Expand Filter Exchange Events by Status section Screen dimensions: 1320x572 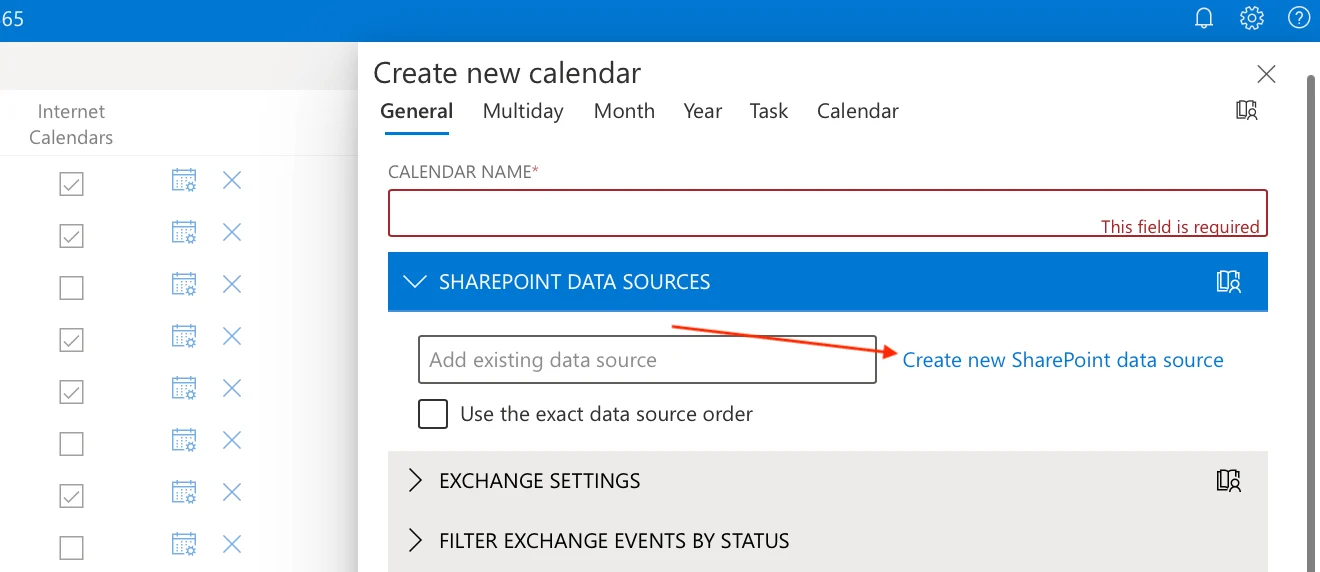415,541
